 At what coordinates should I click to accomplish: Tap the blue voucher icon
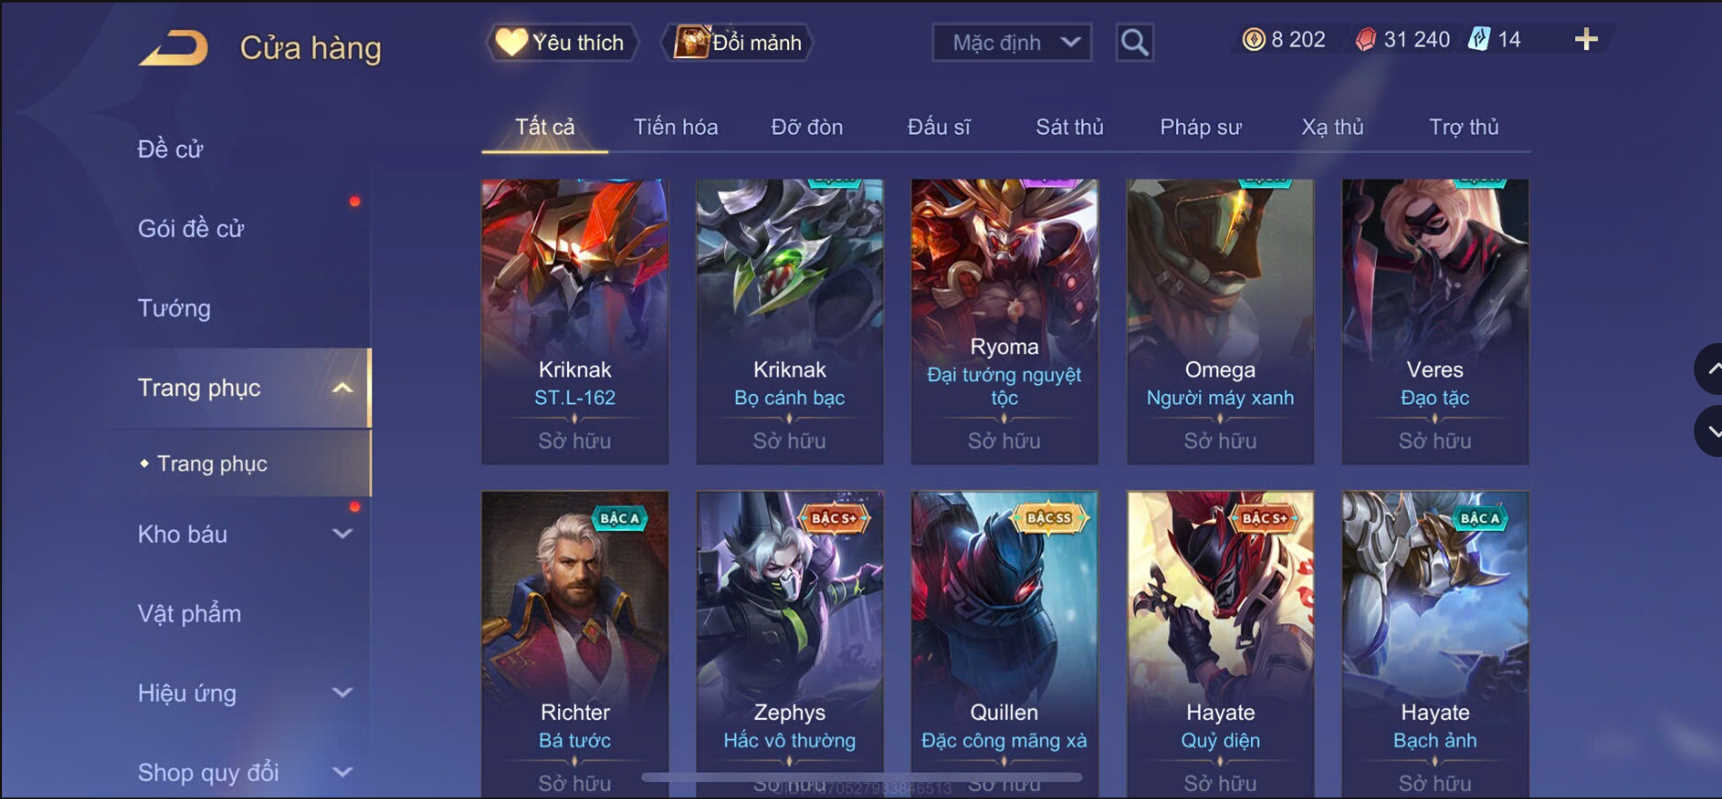pos(1479,39)
